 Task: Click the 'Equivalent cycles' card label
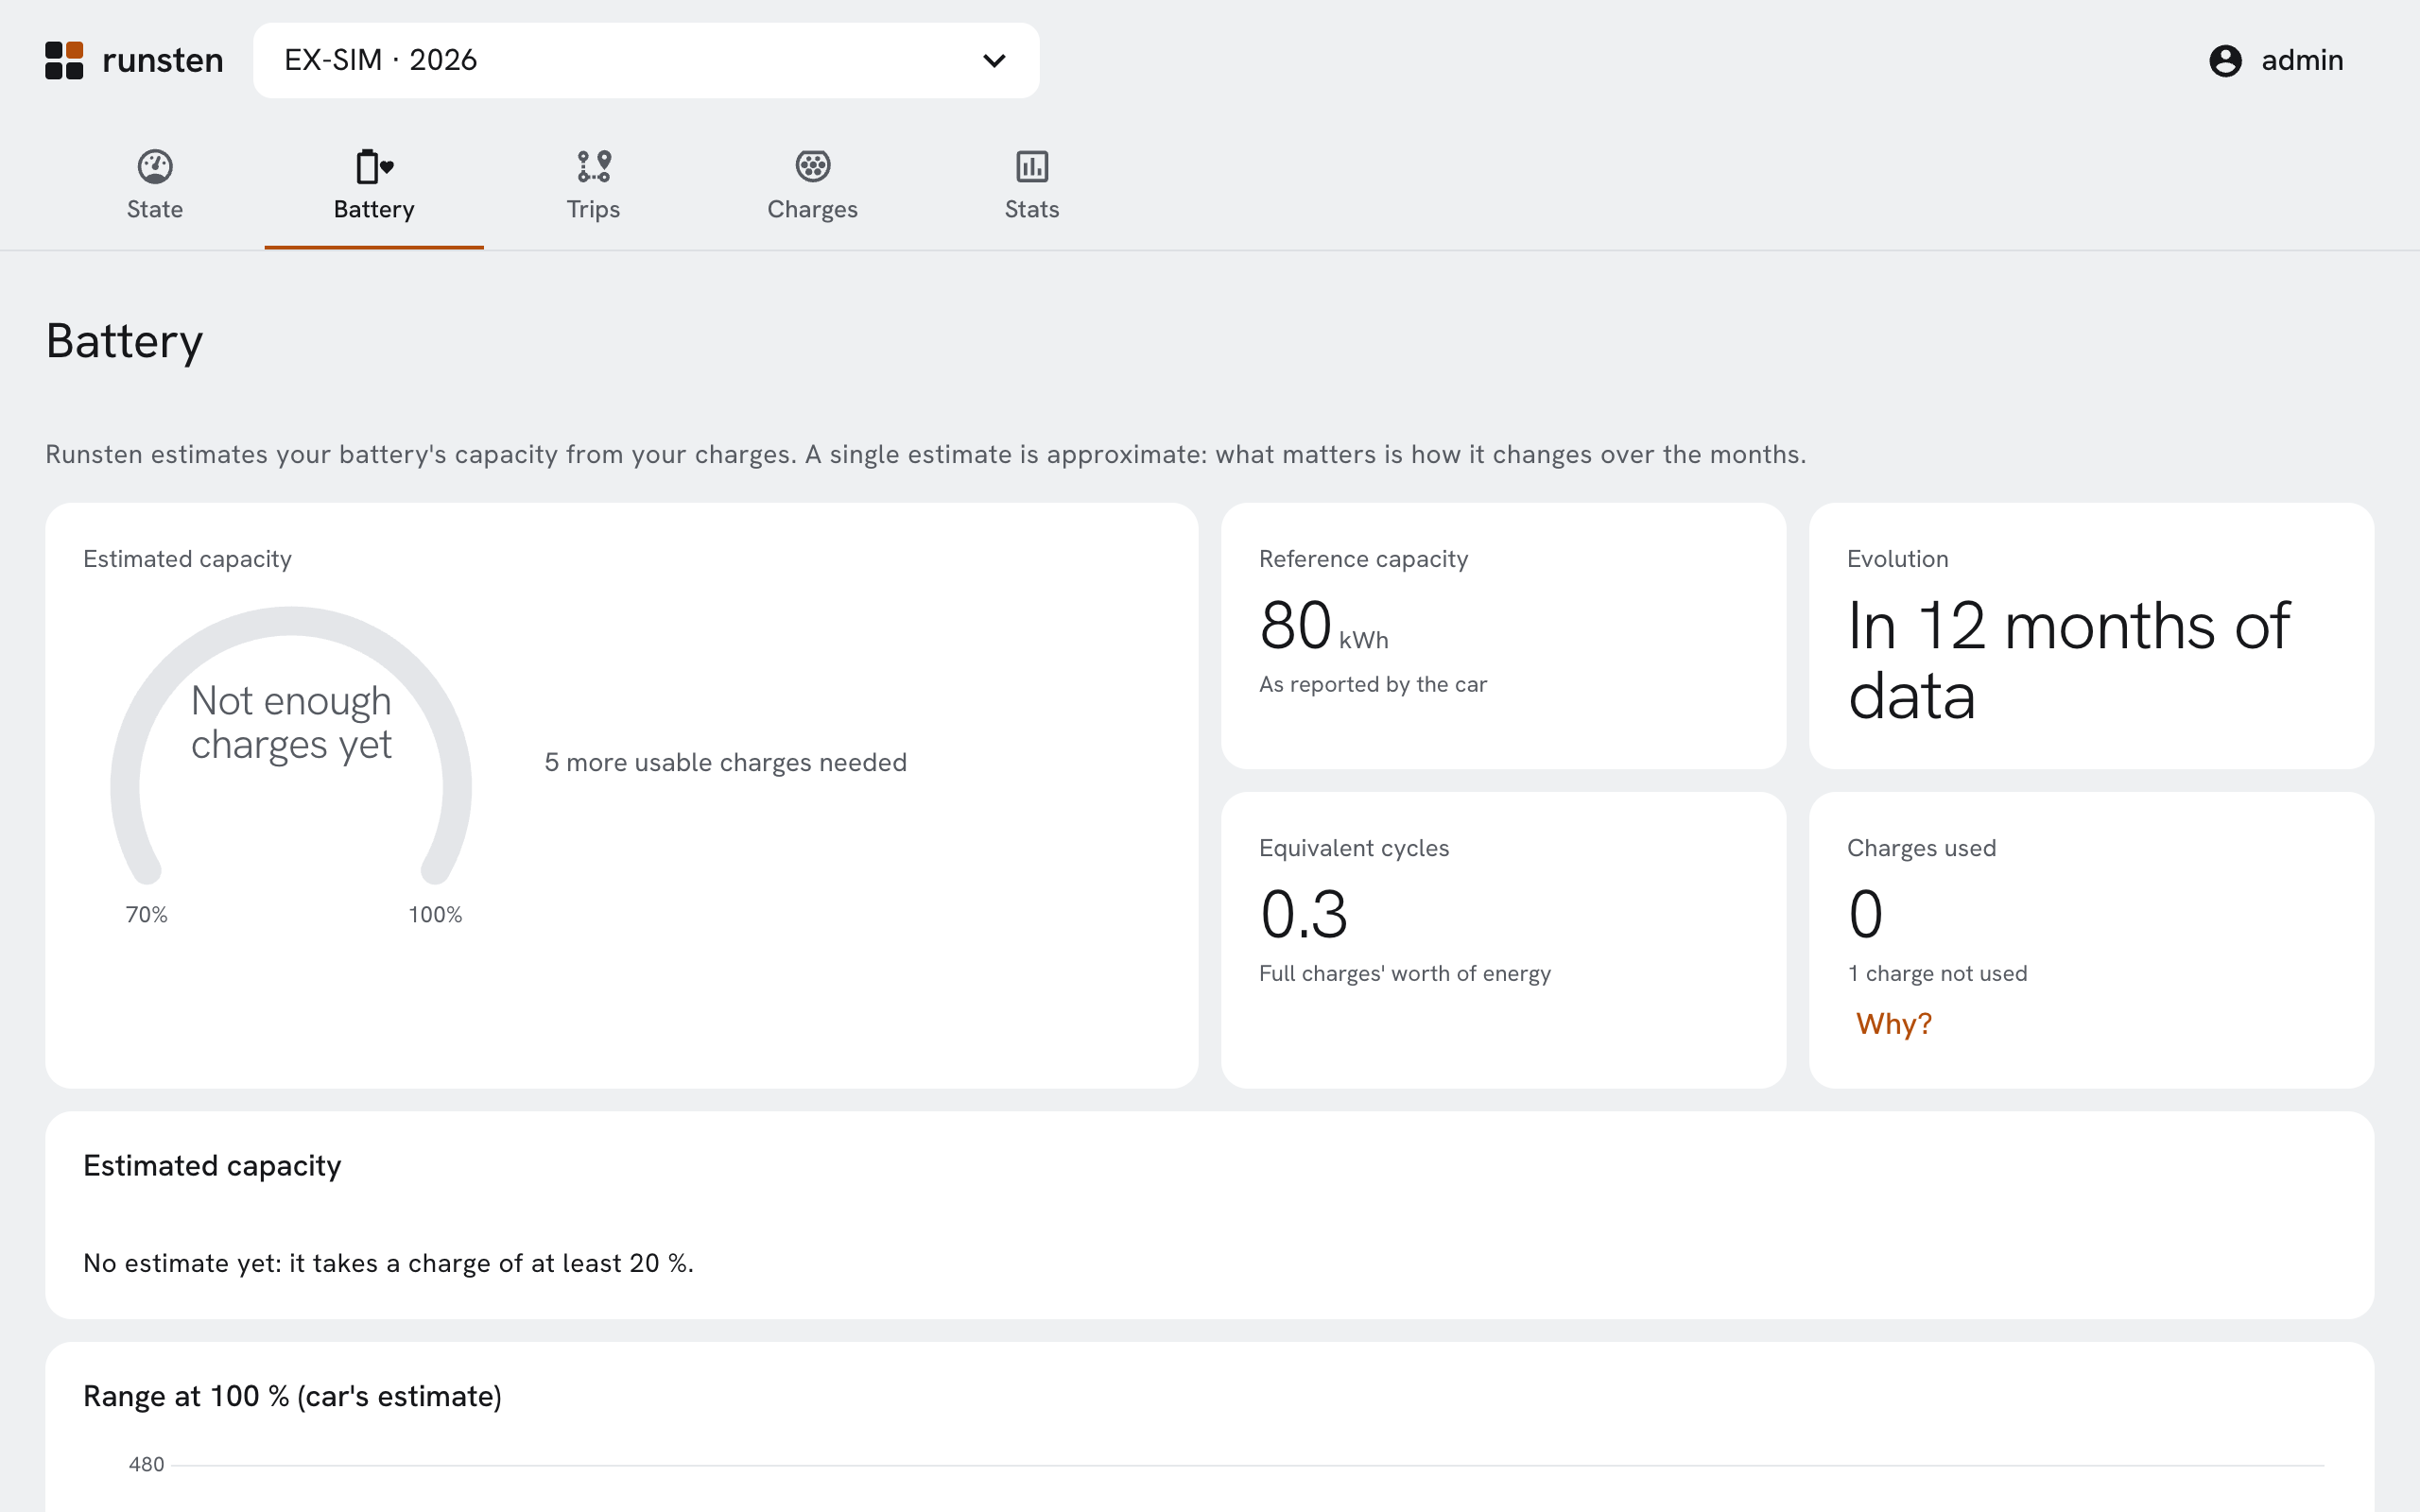click(1353, 848)
